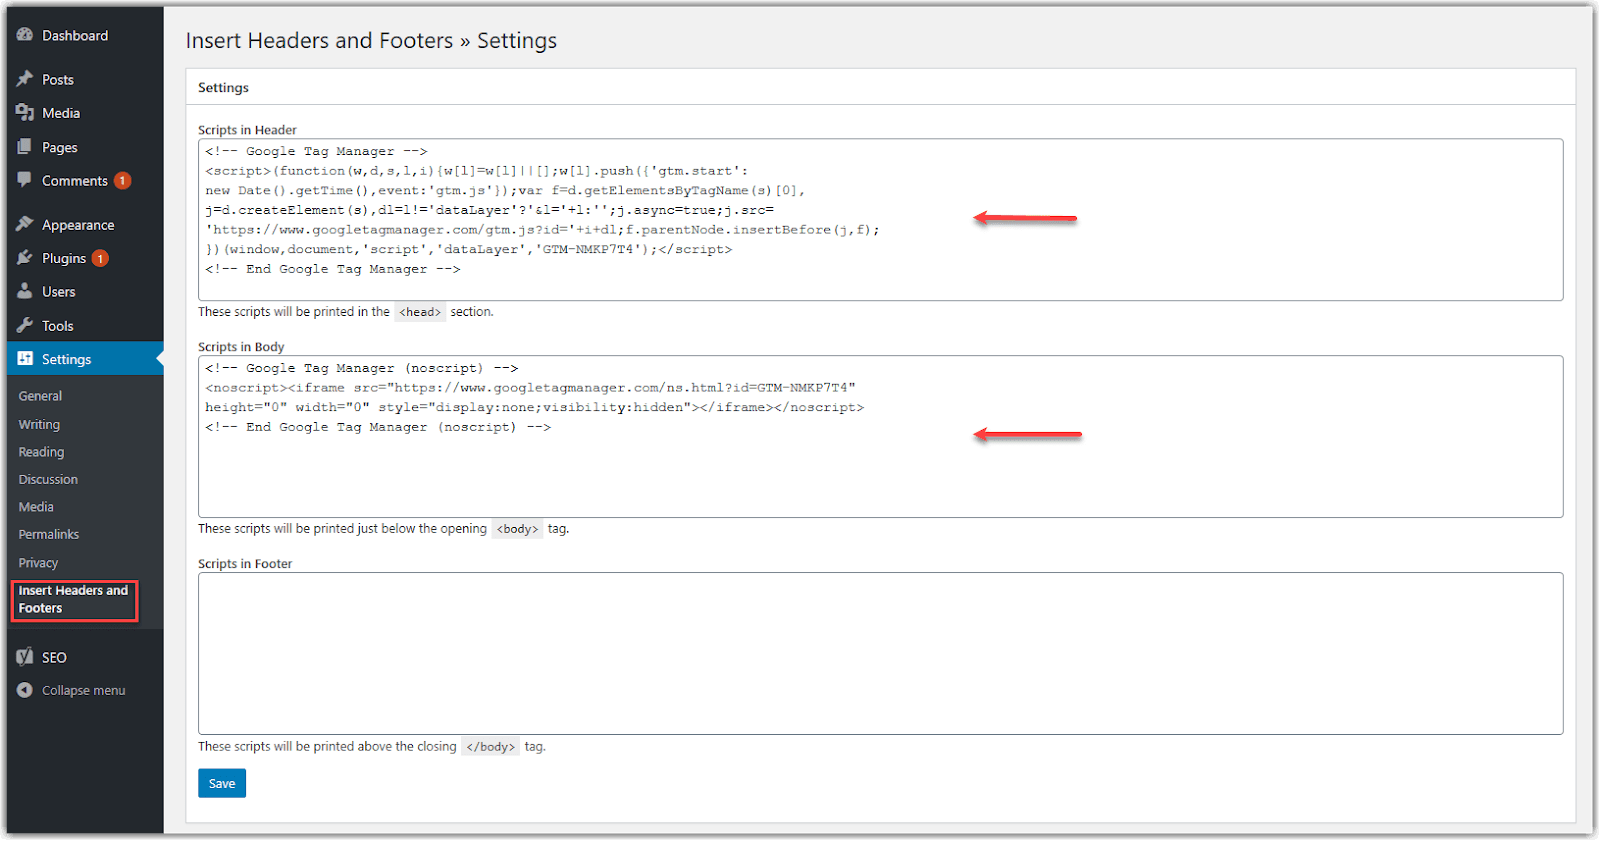Viewport: 1600px width, 841px height.
Task: Click the Appearance paintbrush icon
Action: tap(25, 225)
